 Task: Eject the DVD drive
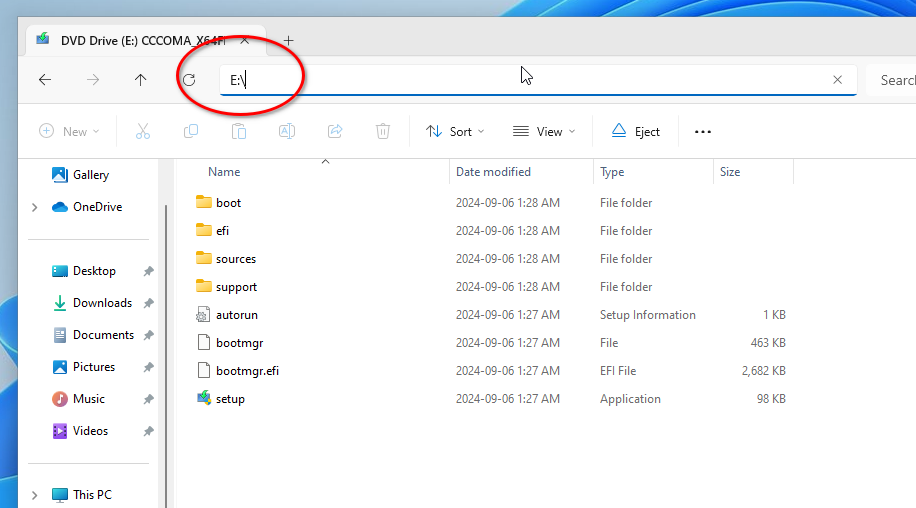(636, 131)
